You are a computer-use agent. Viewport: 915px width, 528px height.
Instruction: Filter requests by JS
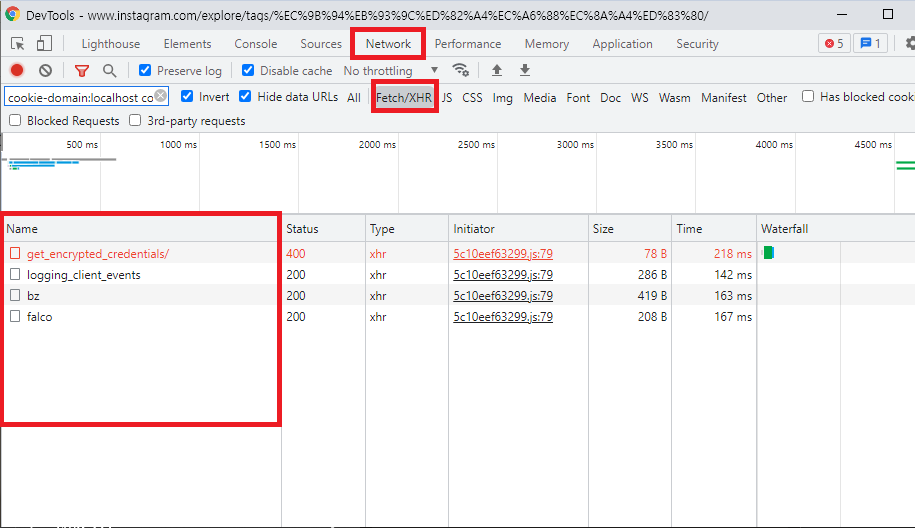click(x=447, y=97)
